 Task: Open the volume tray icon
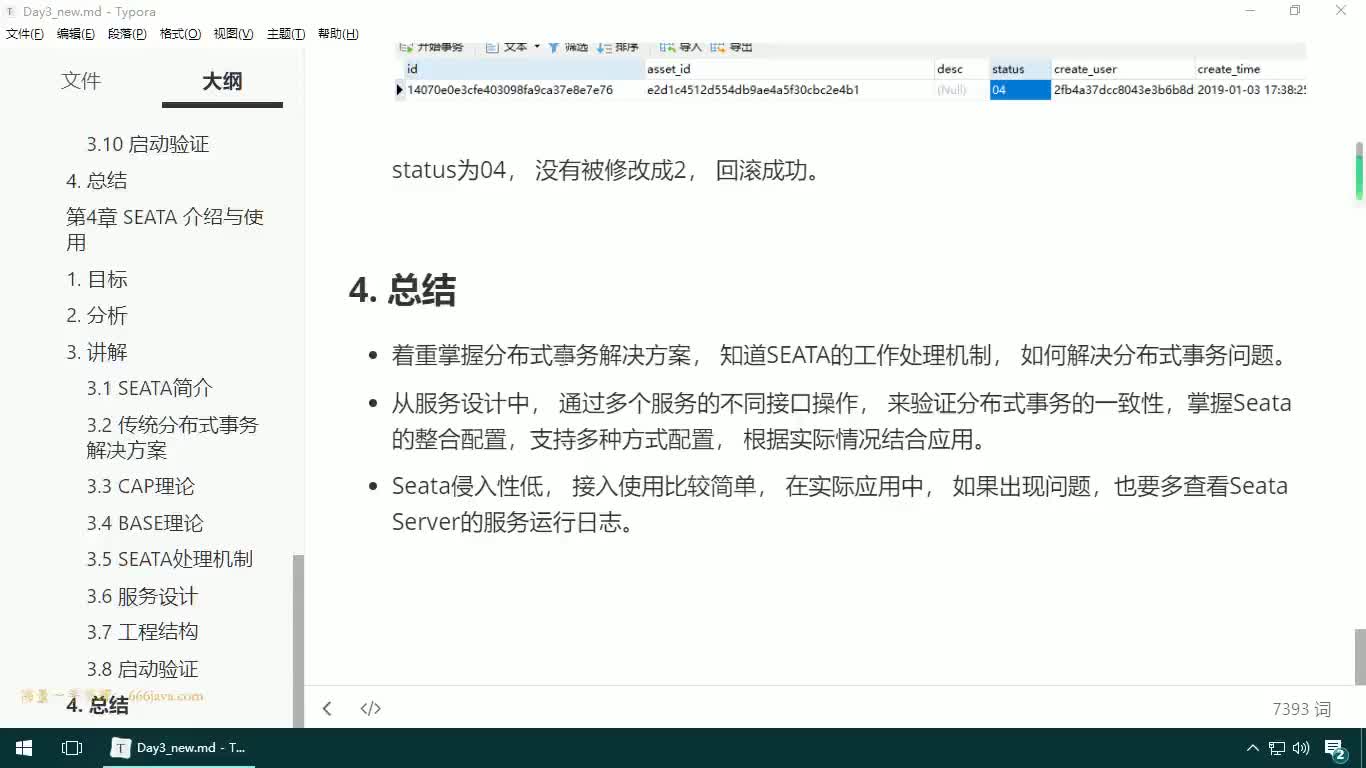click(x=1301, y=748)
